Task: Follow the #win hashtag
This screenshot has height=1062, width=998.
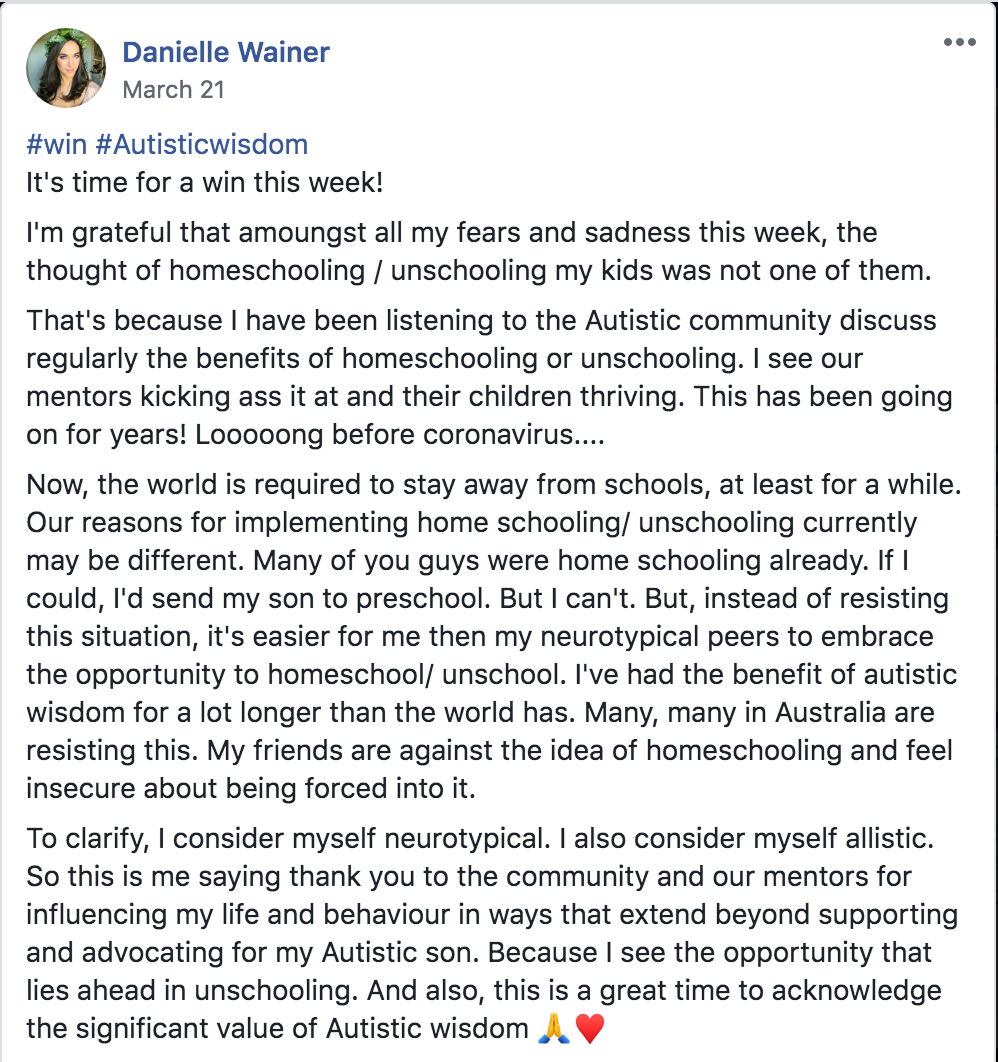Action: pos(56,144)
